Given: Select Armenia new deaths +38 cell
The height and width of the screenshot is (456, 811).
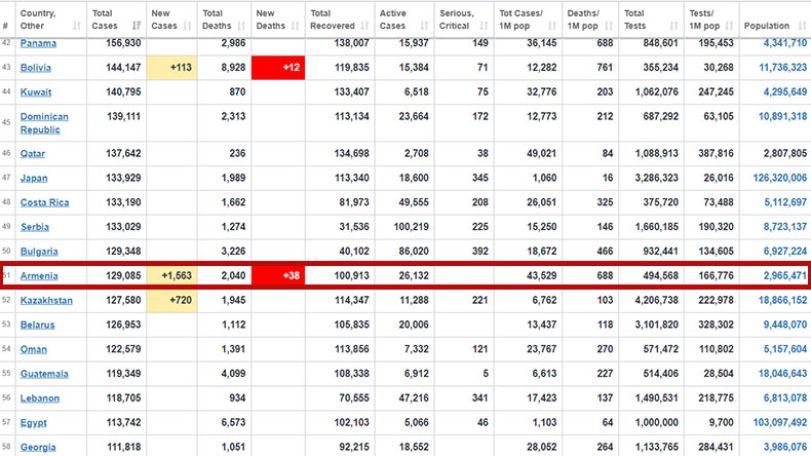Looking at the screenshot, I should pos(278,276).
